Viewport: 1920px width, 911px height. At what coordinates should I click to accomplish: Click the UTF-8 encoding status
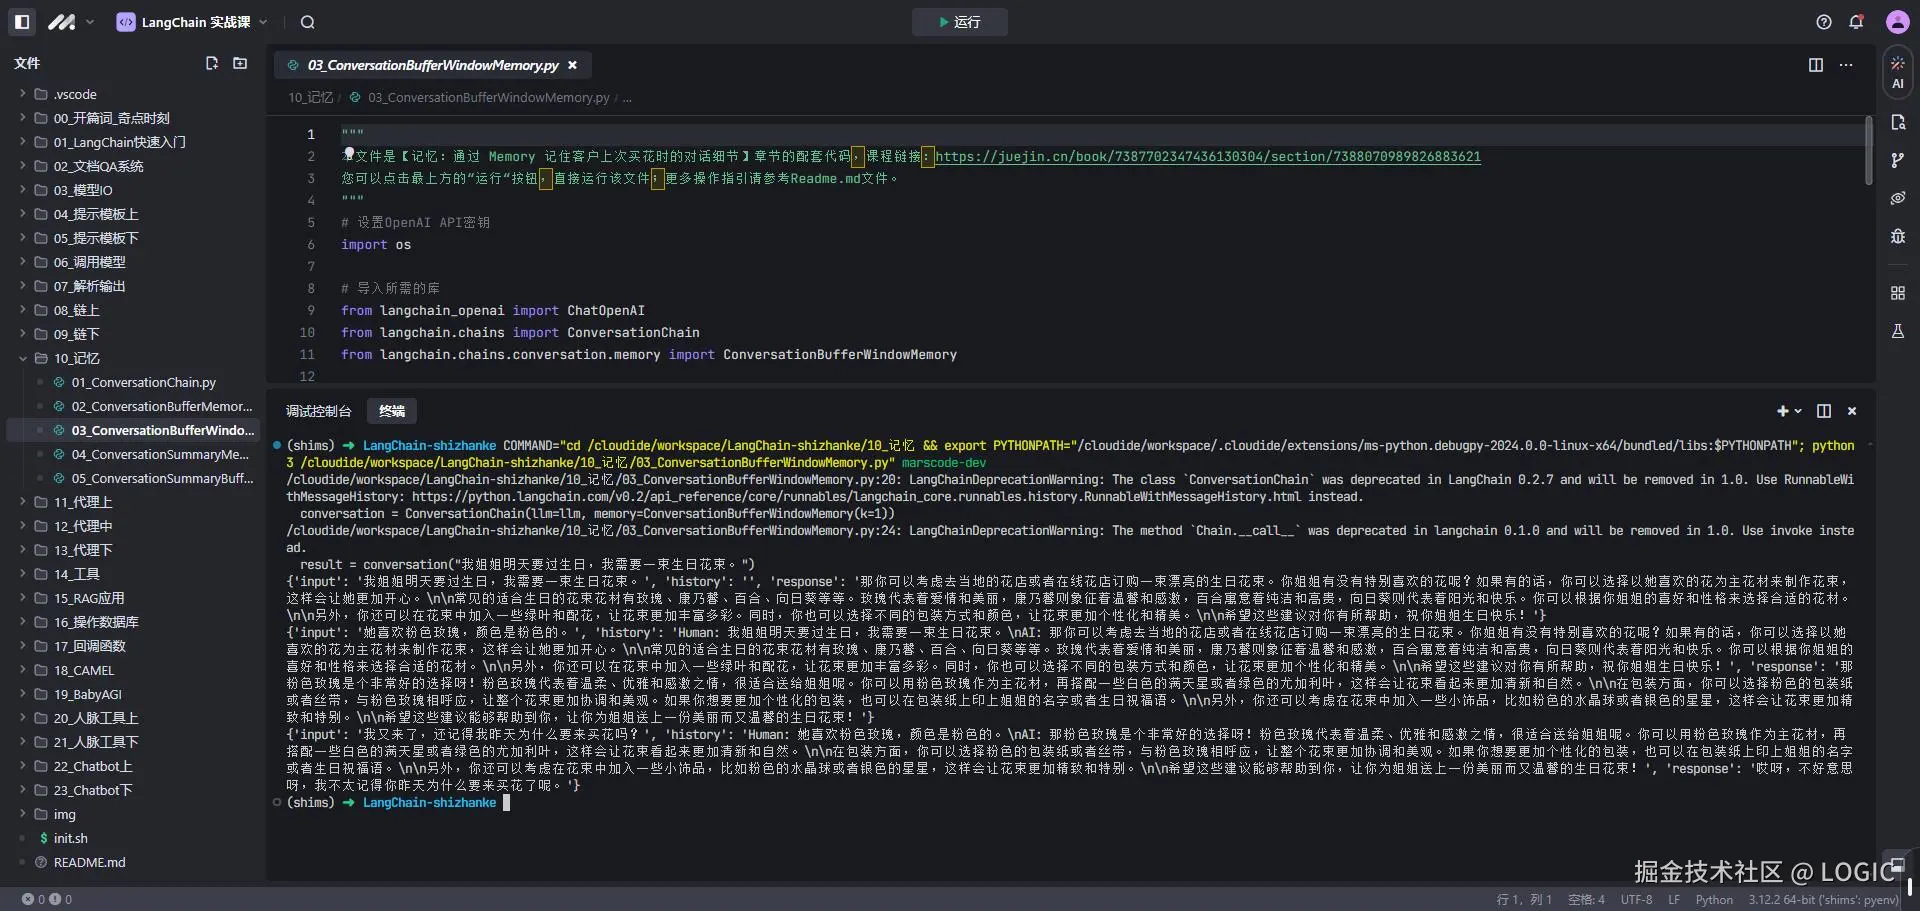[x=1636, y=899]
